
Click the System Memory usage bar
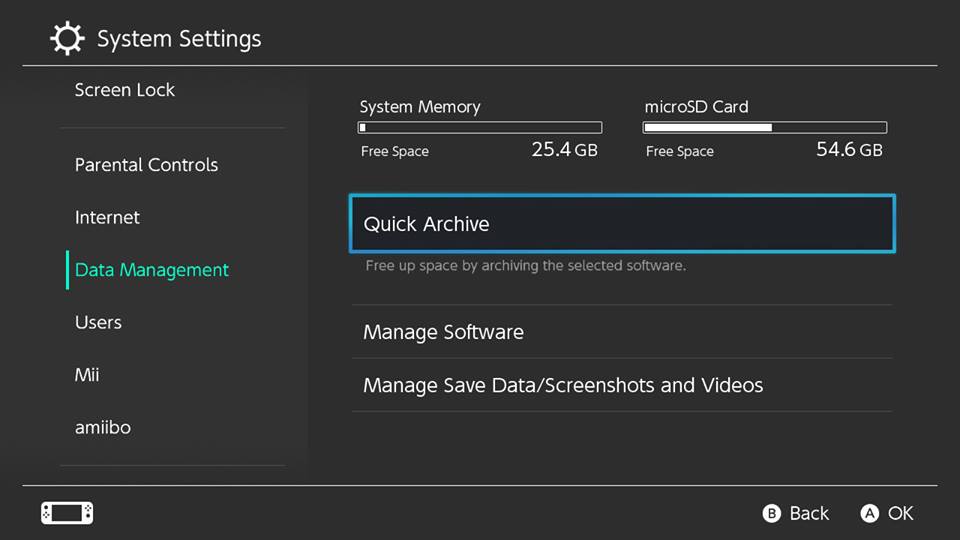pos(480,128)
